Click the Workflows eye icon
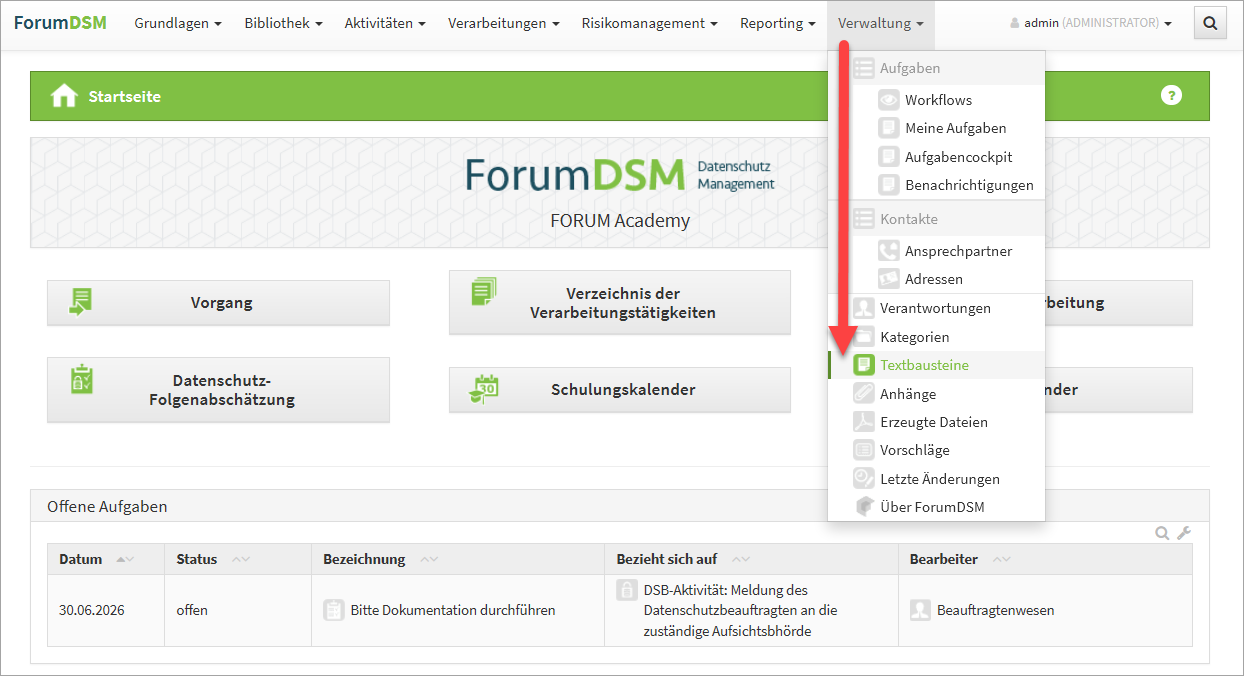 (x=888, y=100)
